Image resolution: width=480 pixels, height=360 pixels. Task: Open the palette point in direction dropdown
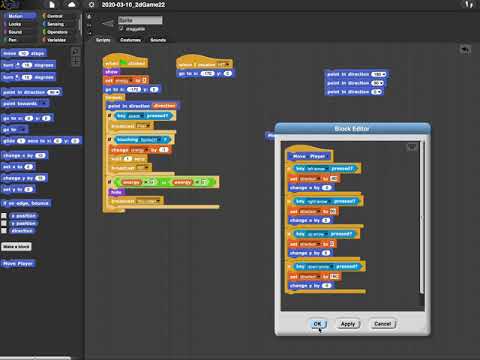(x=58, y=92)
